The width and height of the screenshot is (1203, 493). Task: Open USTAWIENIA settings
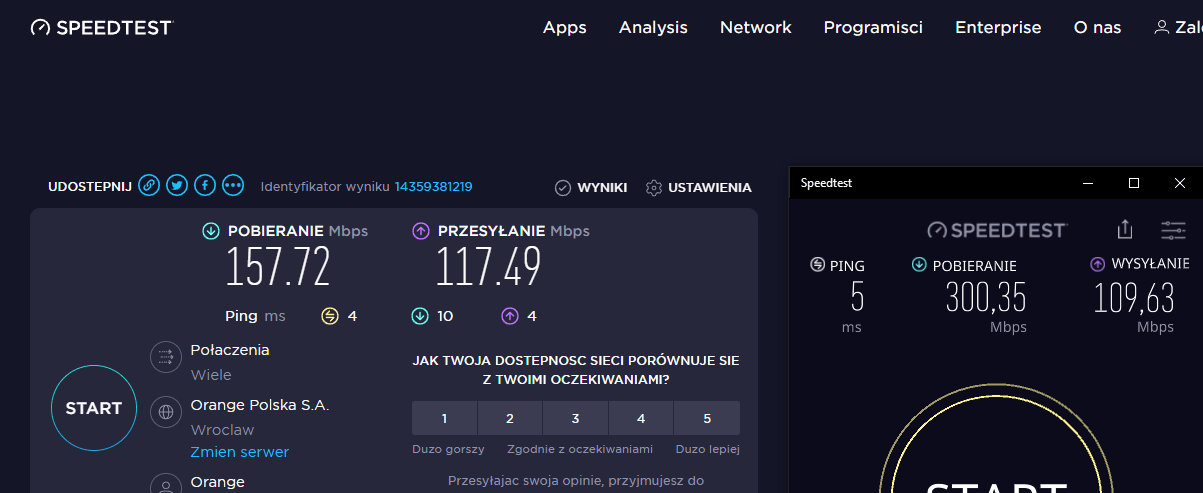pos(710,188)
